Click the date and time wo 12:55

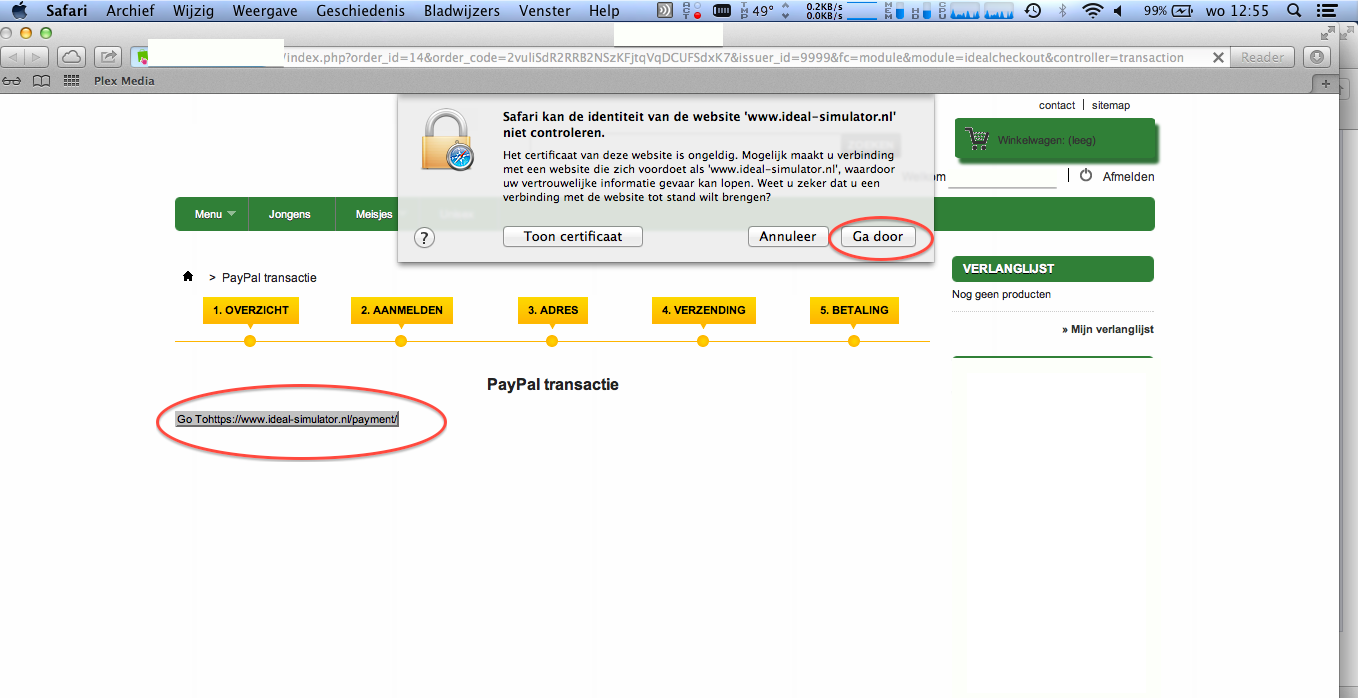click(1238, 11)
